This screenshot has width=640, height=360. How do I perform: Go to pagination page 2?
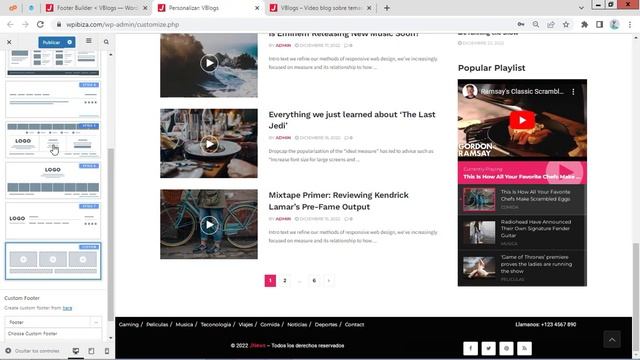pyautogui.click(x=285, y=280)
